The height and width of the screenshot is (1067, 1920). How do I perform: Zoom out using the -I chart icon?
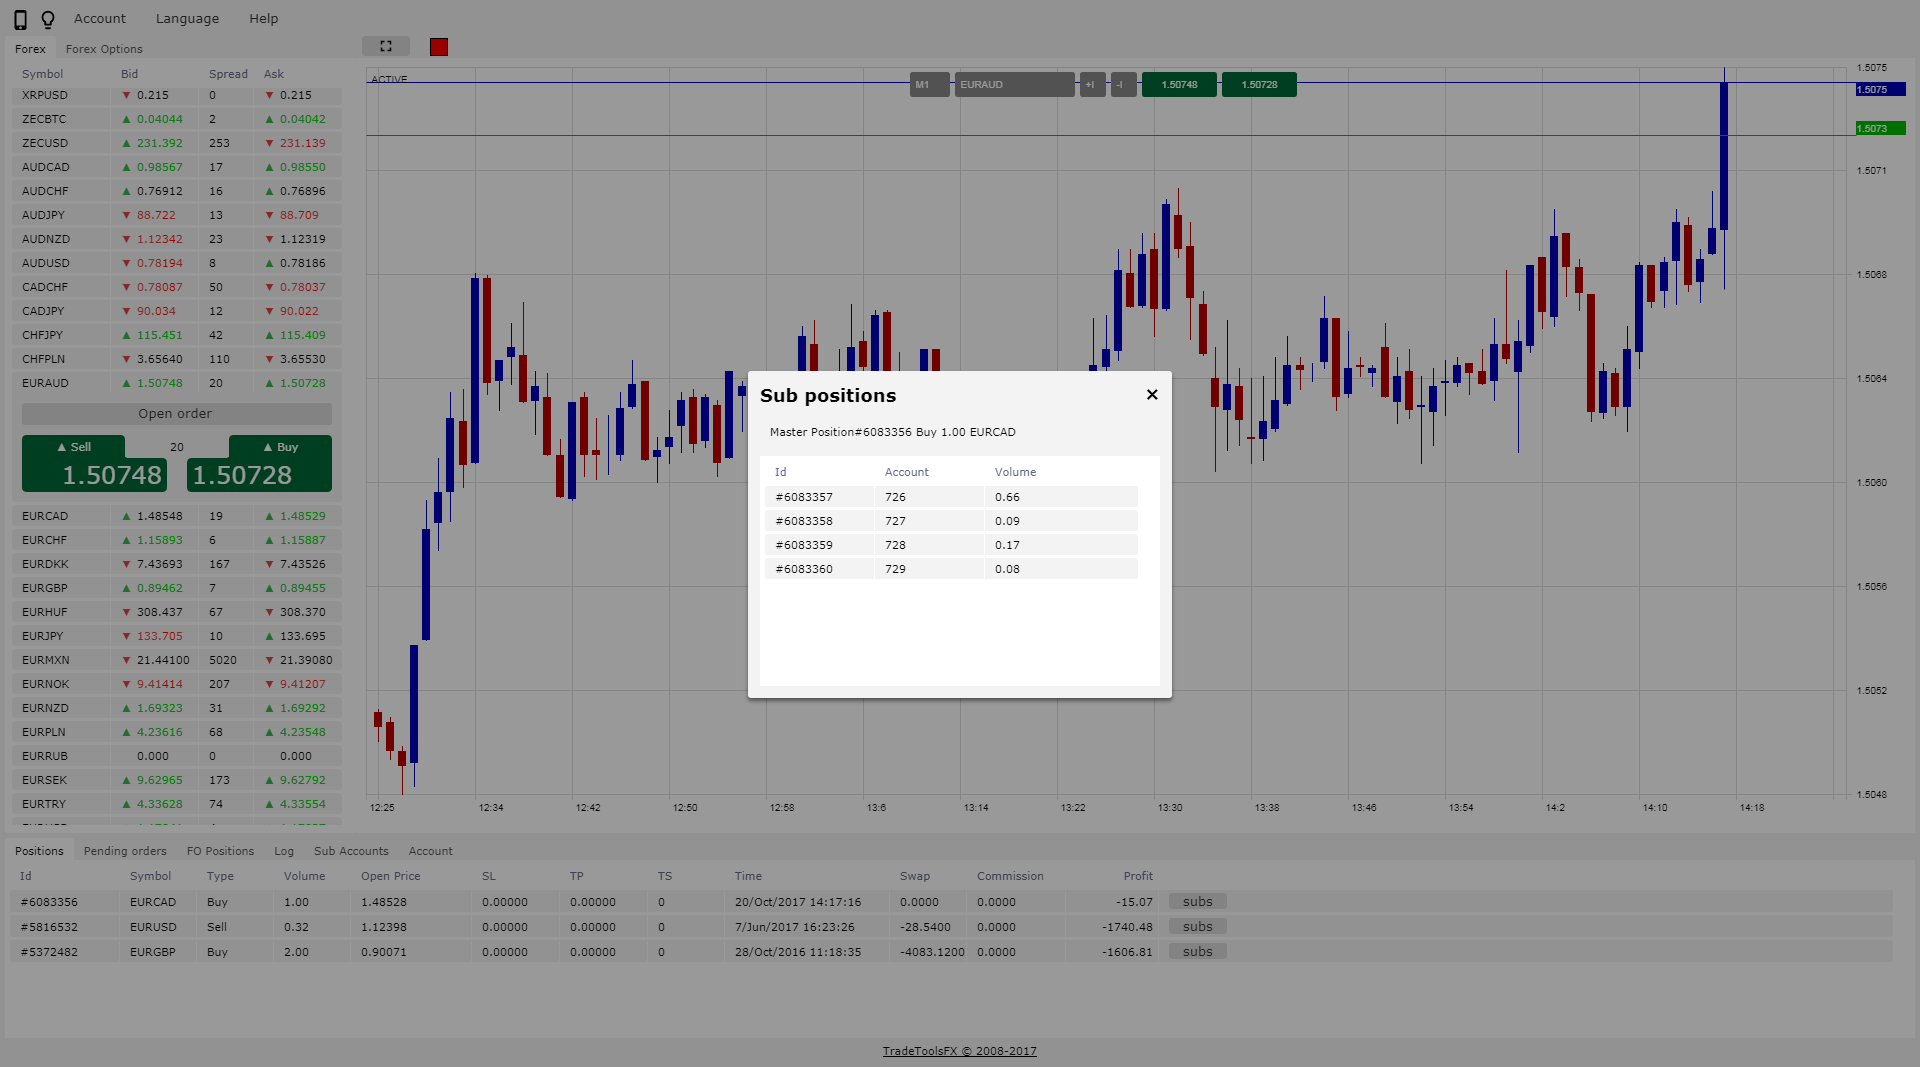click(1122, 84)
